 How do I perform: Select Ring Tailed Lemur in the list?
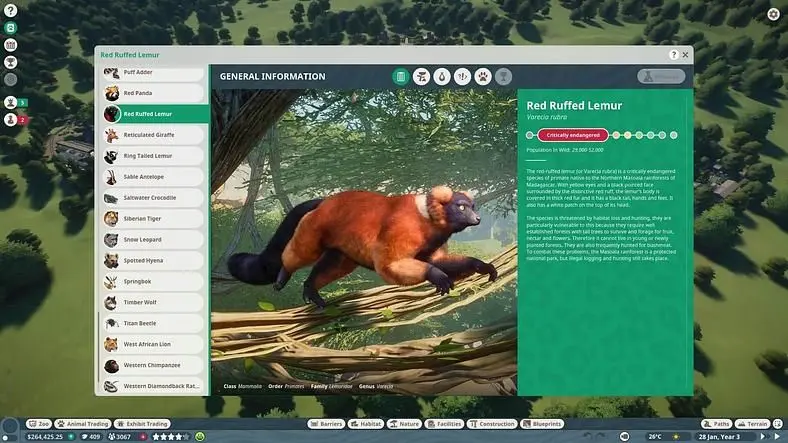(153, 156)
